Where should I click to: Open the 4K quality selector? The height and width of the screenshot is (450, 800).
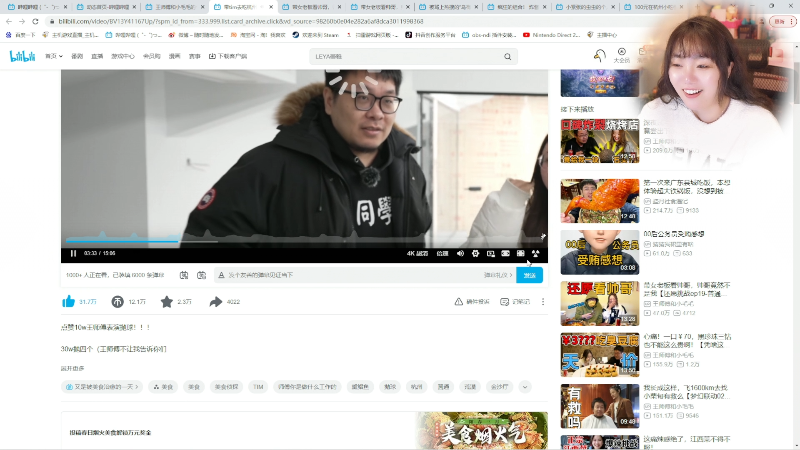417,254
